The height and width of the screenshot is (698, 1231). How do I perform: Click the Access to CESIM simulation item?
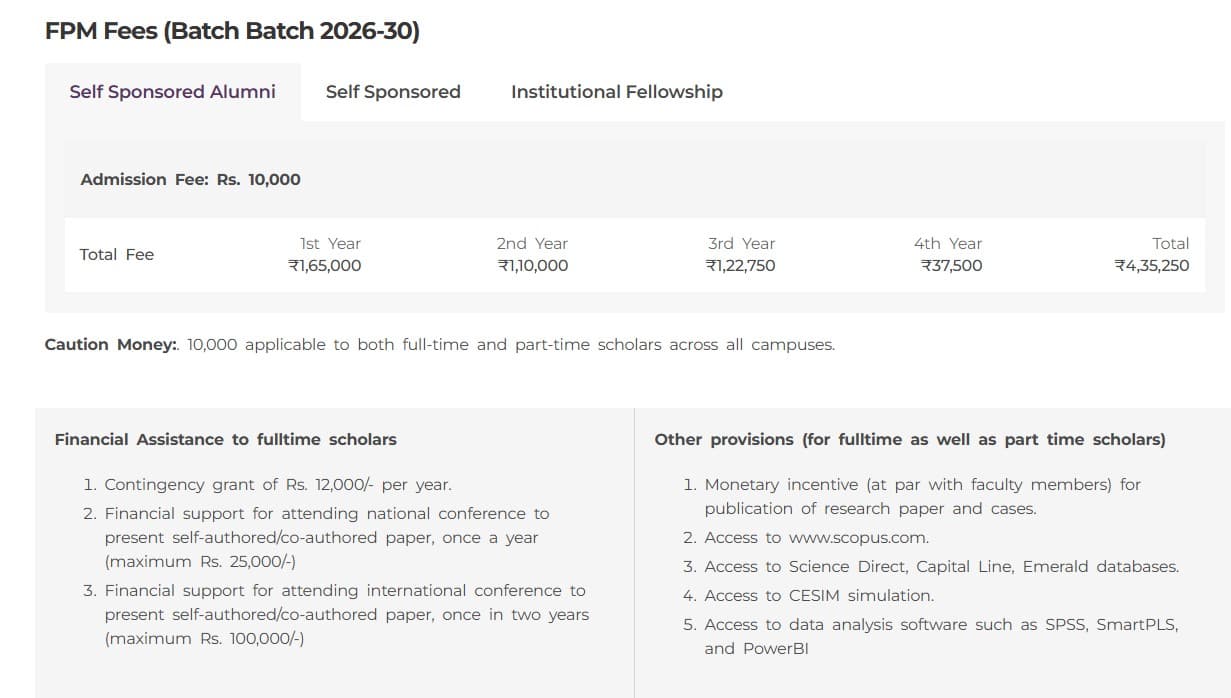coord(818,596)
